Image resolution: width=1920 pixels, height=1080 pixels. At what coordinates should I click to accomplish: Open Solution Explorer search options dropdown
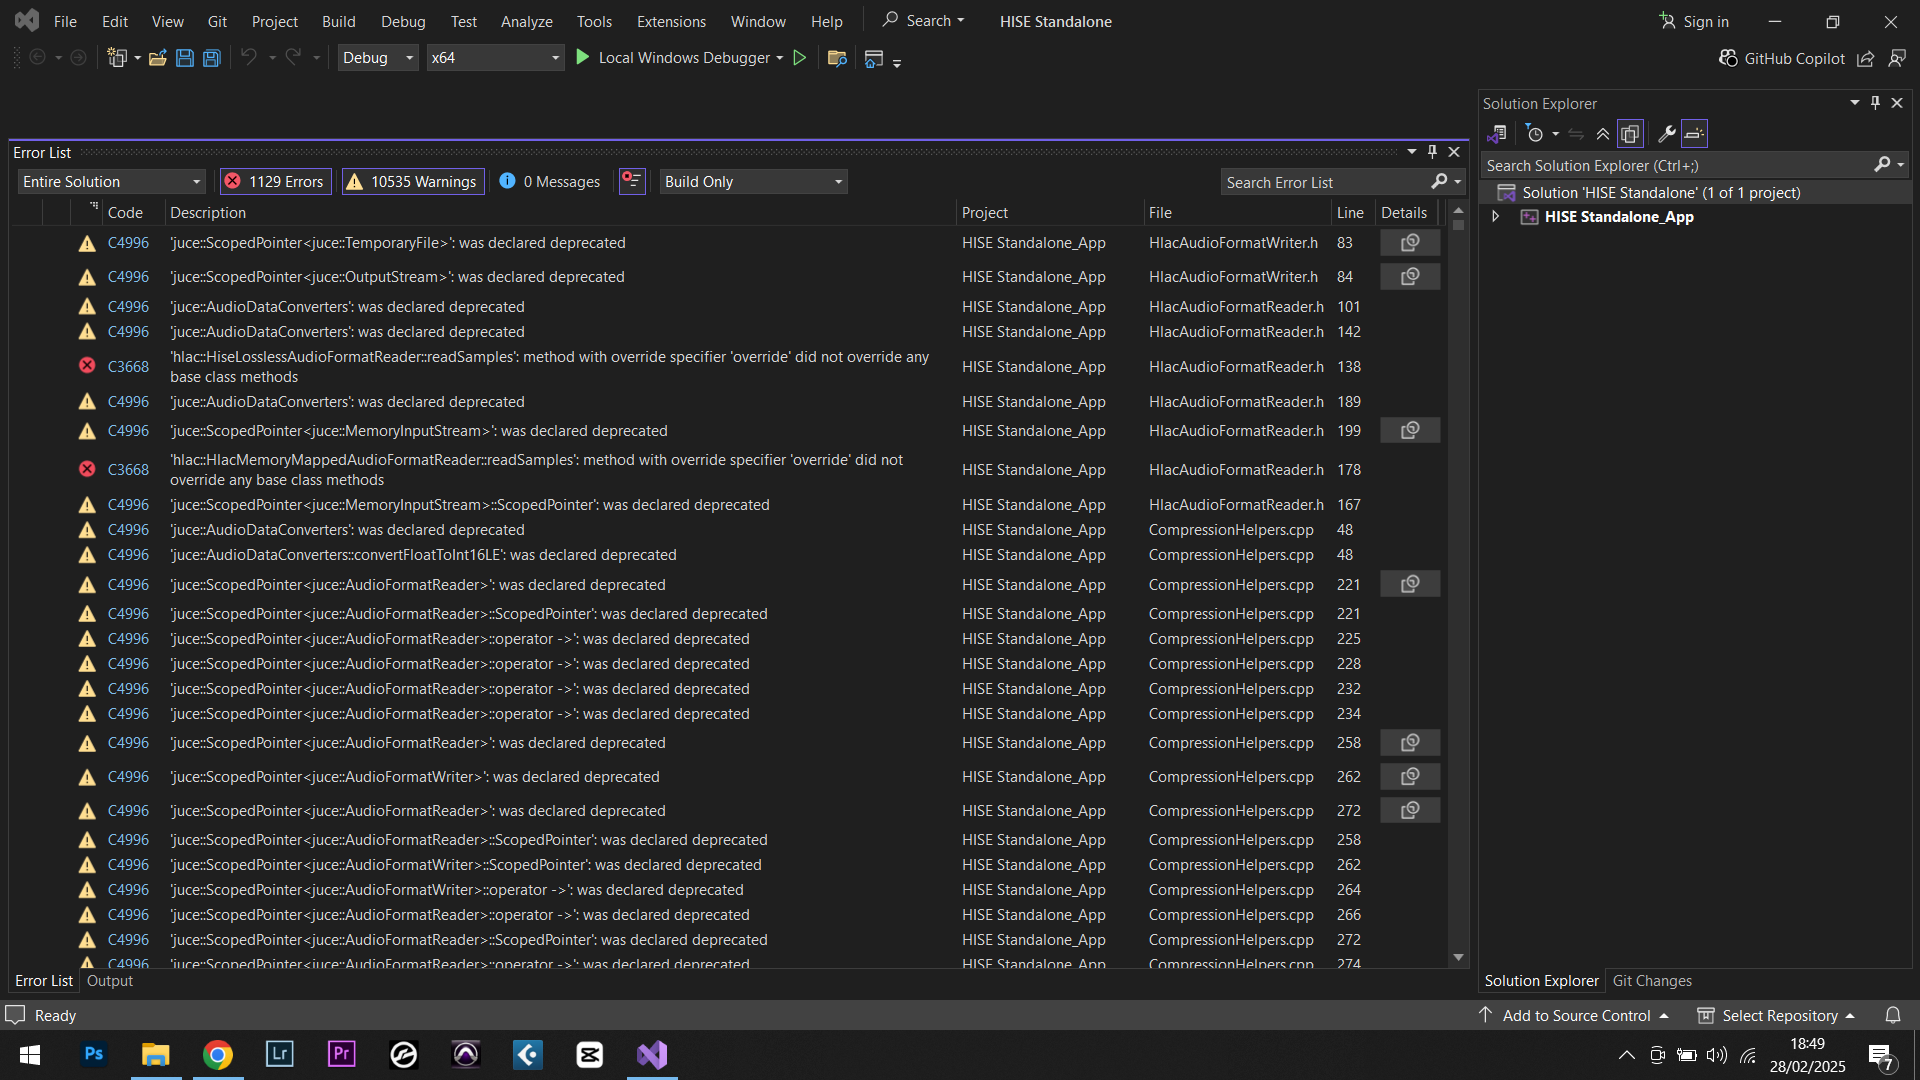point(1901,165)
